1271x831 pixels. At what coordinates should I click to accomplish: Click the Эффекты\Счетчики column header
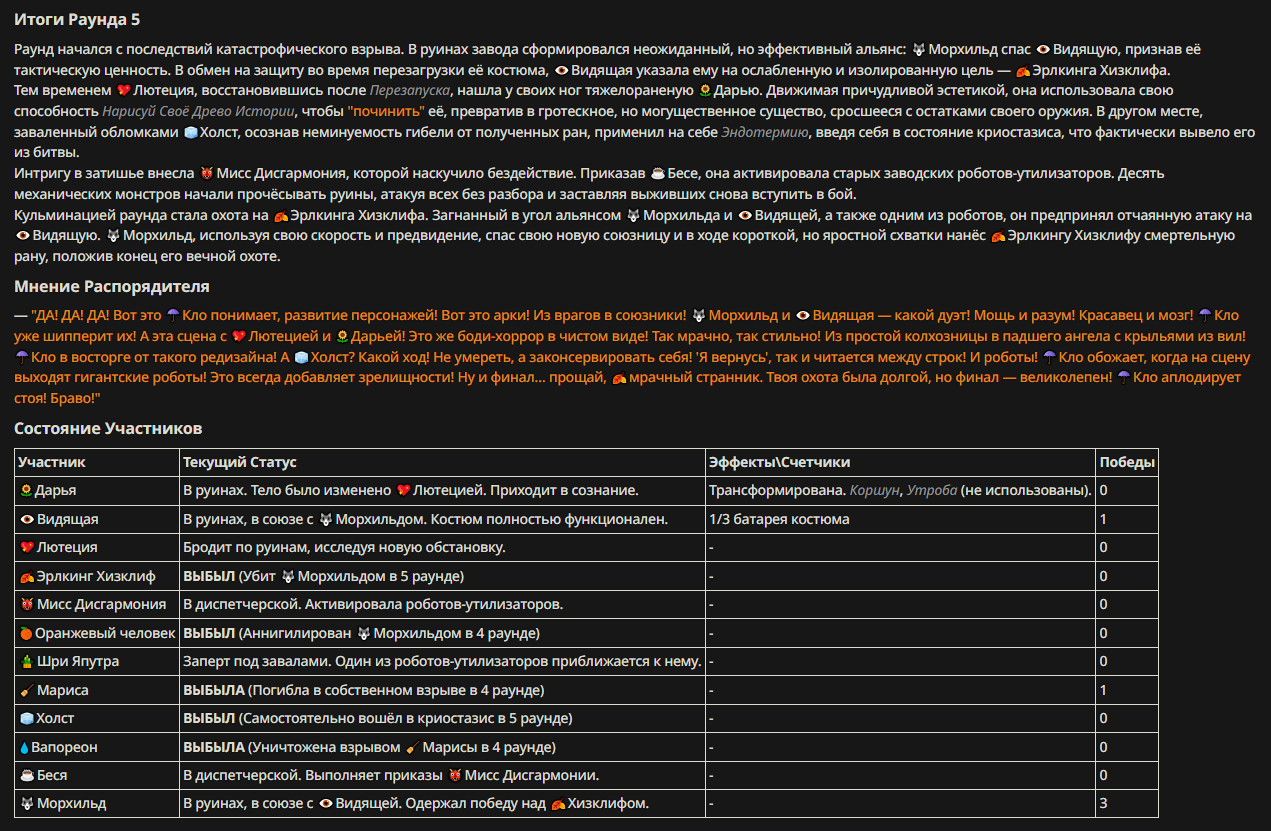coord(780,462)
